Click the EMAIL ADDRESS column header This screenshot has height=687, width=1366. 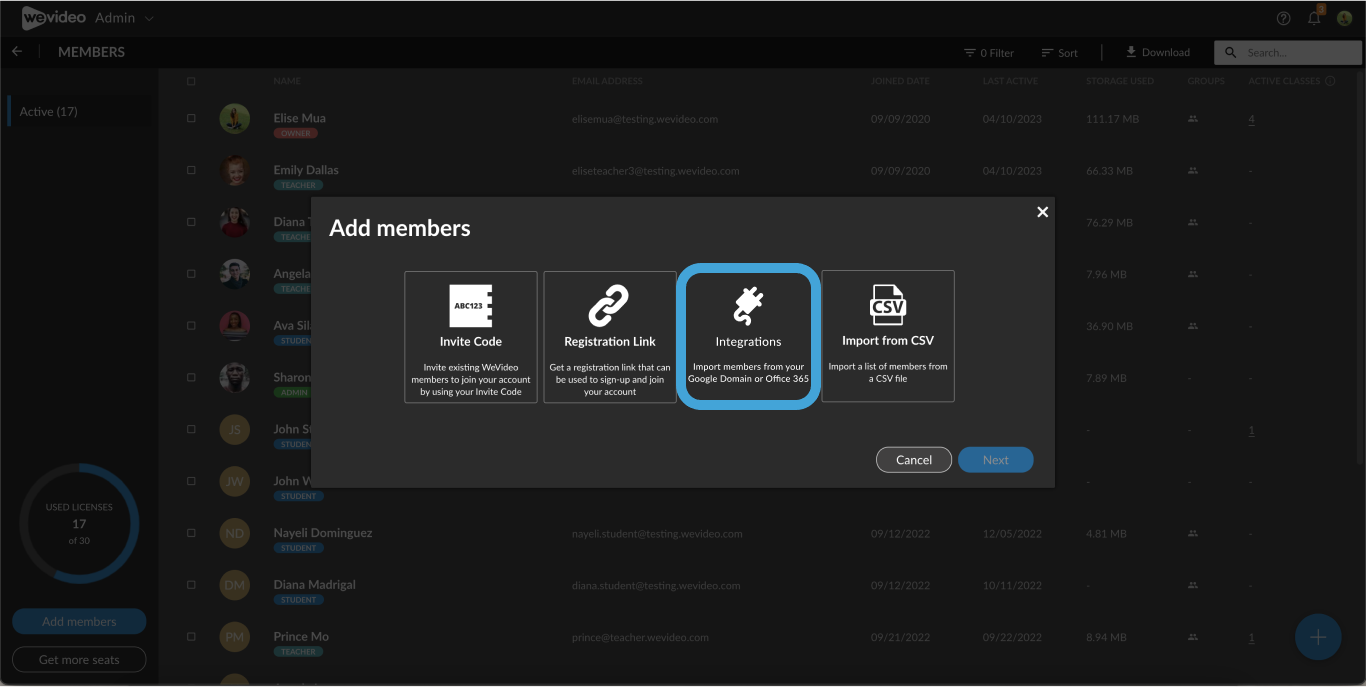click(x=607, y=81)
